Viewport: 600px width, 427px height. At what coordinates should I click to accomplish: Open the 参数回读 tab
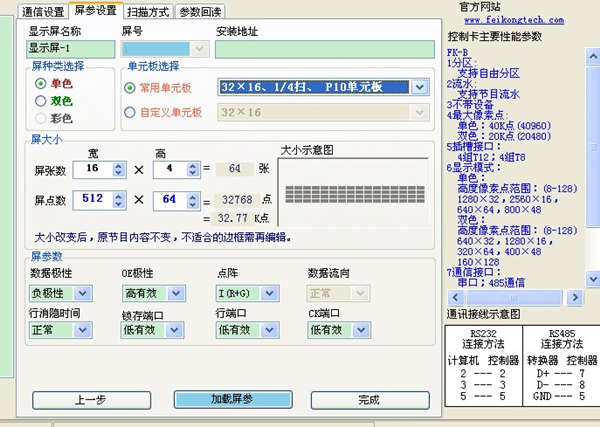pos(200,12)
